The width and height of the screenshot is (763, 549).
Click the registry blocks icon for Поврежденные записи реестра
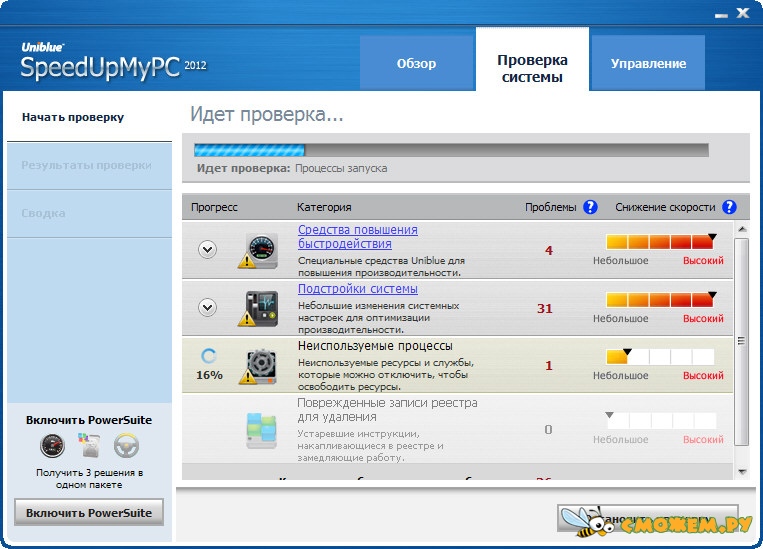261,431
